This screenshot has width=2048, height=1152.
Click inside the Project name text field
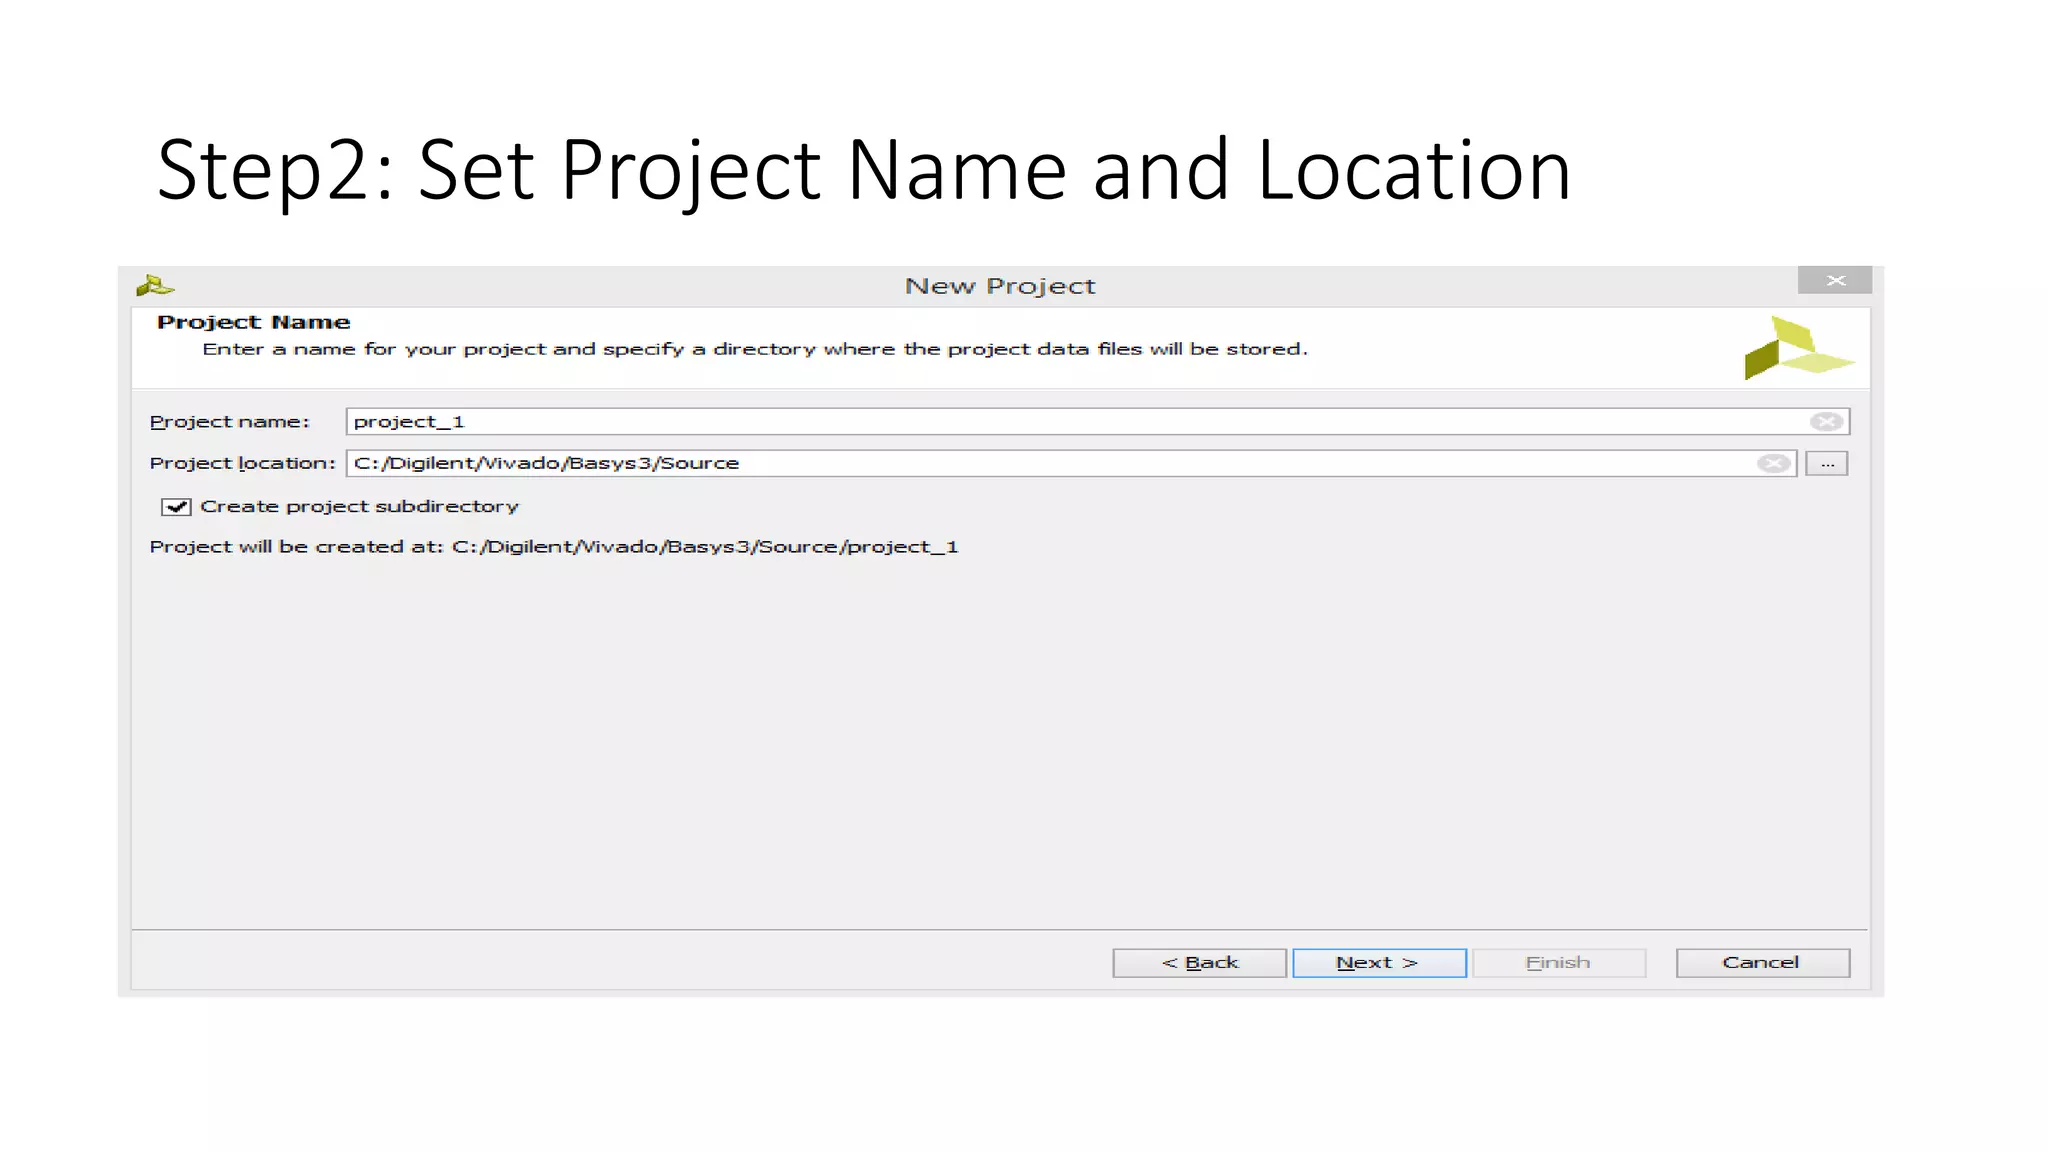click(x=1000, y=422)
